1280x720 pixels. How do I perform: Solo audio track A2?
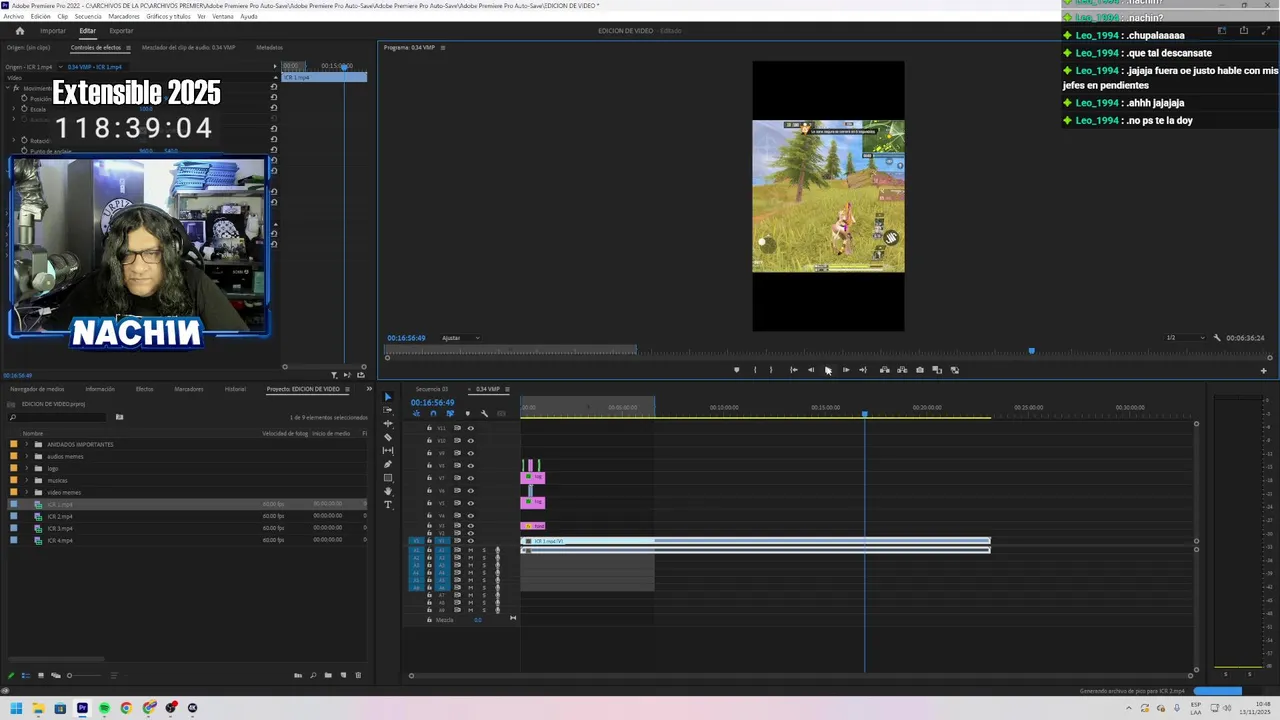click(x=484, y=558)
